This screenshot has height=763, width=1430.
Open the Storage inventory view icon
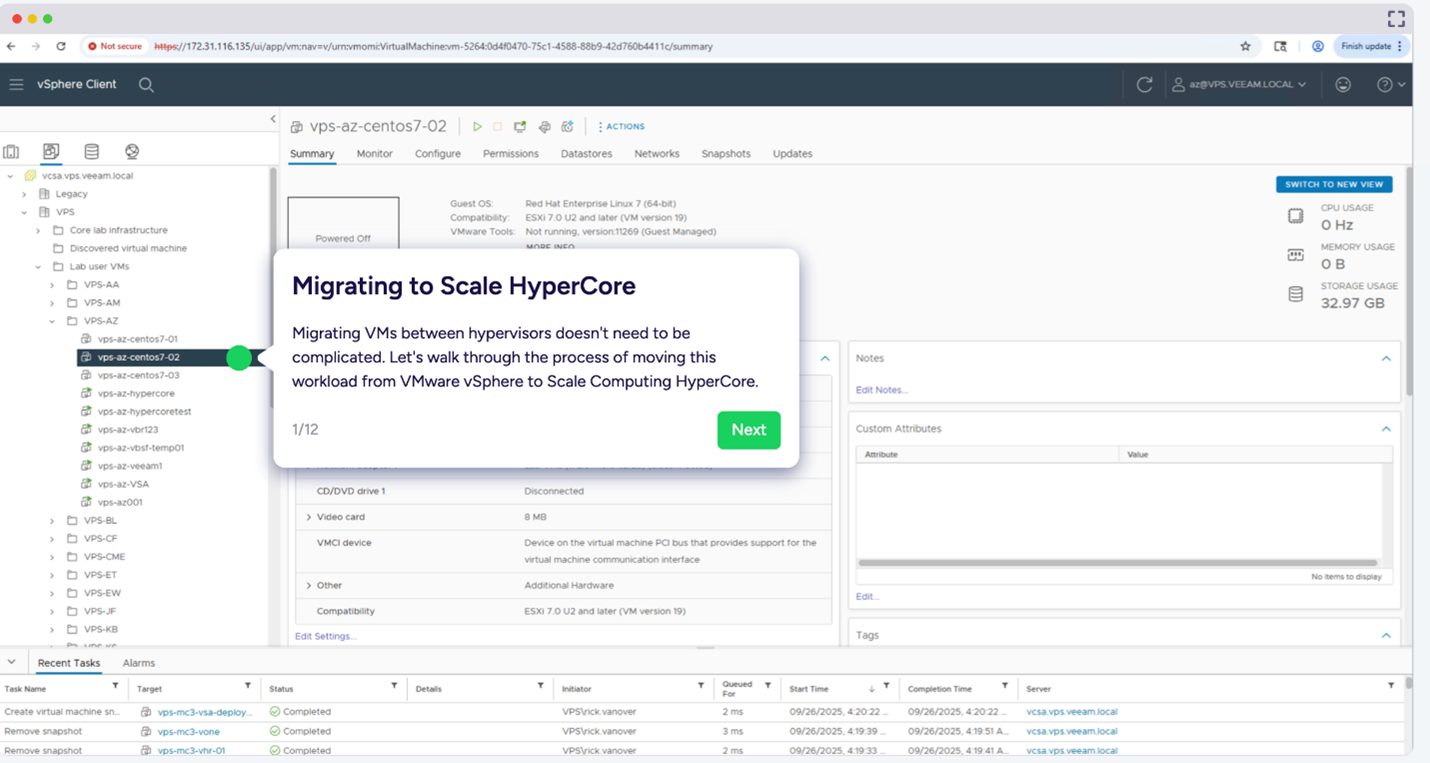91,152
